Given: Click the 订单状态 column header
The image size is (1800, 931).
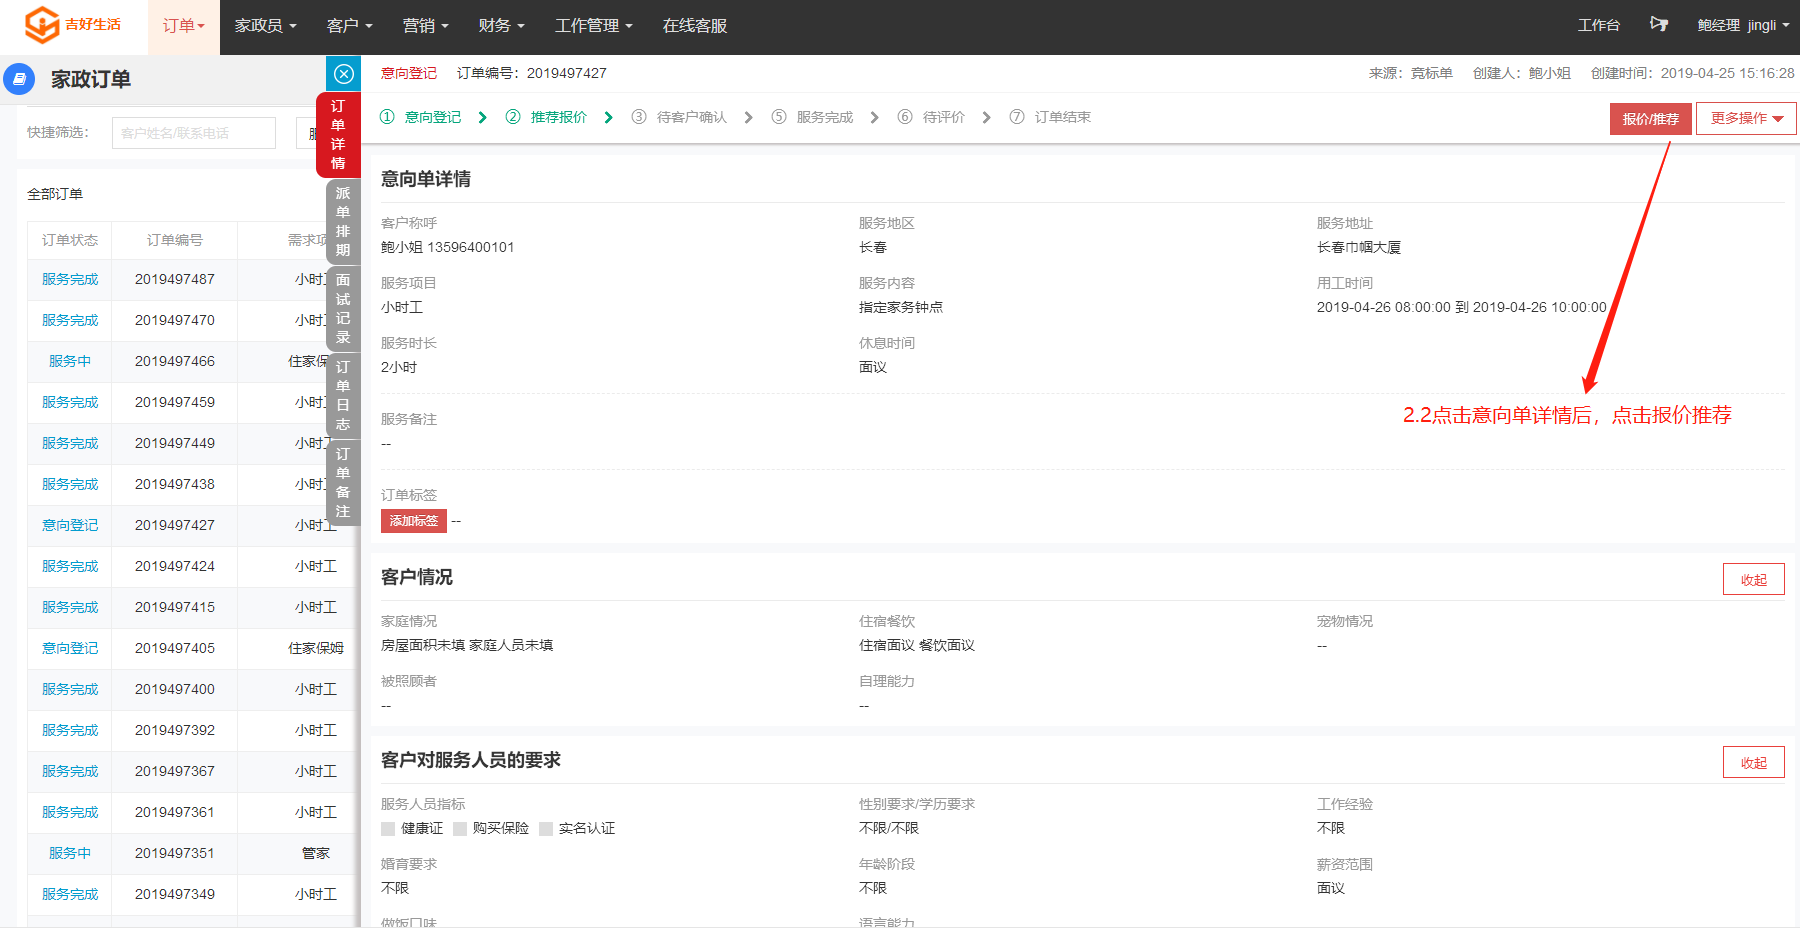Looking at the screenshot, I should 70,240.
